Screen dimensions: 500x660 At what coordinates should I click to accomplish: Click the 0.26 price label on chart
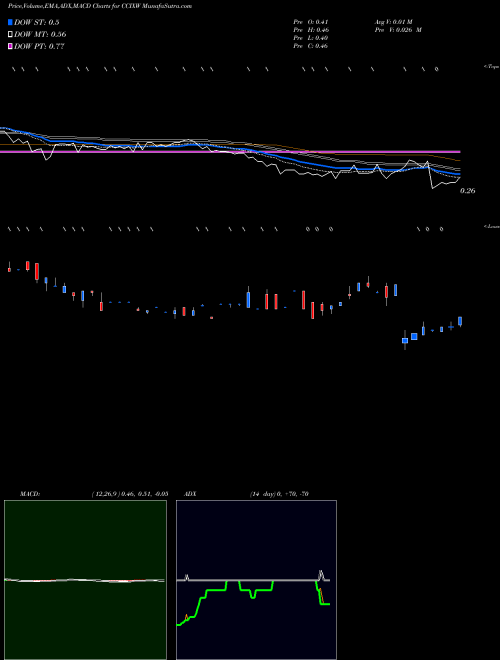pos(468,191)
